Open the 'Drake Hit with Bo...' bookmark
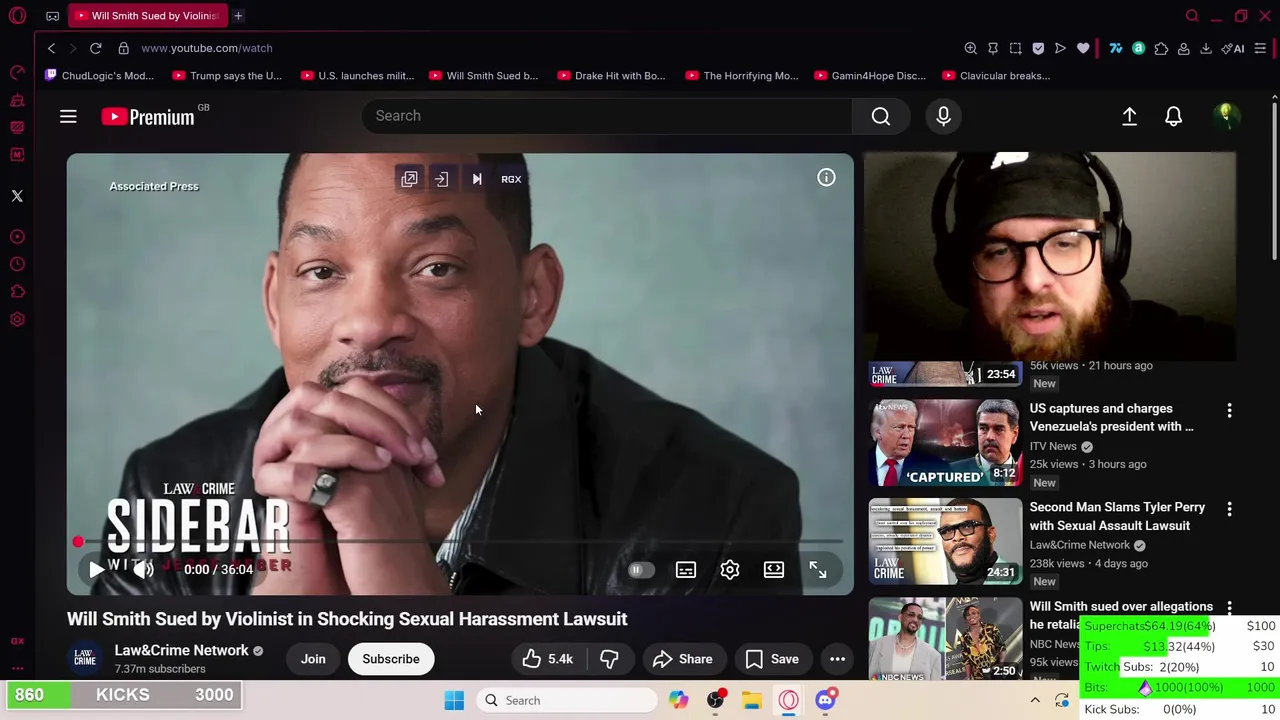Screen dimensions: 1280x720 click(x=611, y=76)
